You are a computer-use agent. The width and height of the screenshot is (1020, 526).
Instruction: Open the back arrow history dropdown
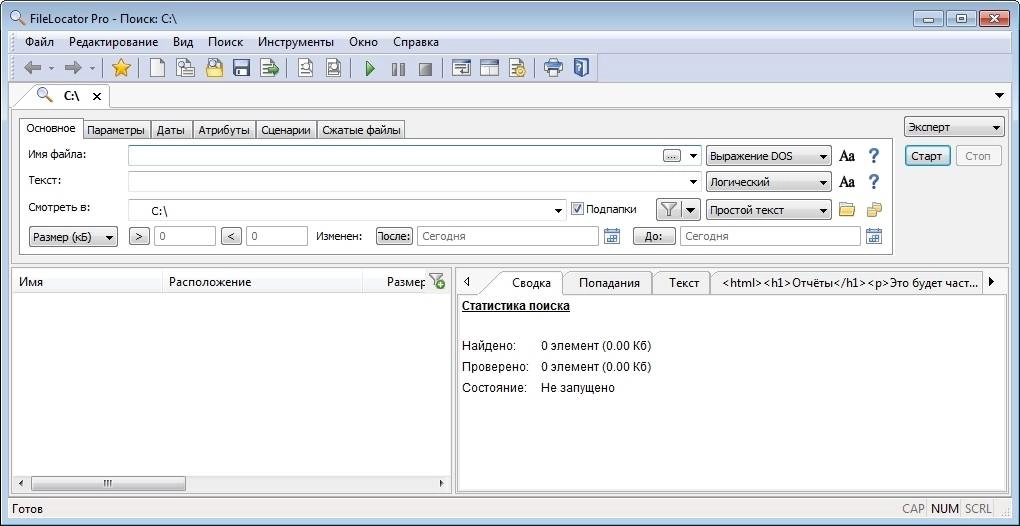[x=51, y=68]
